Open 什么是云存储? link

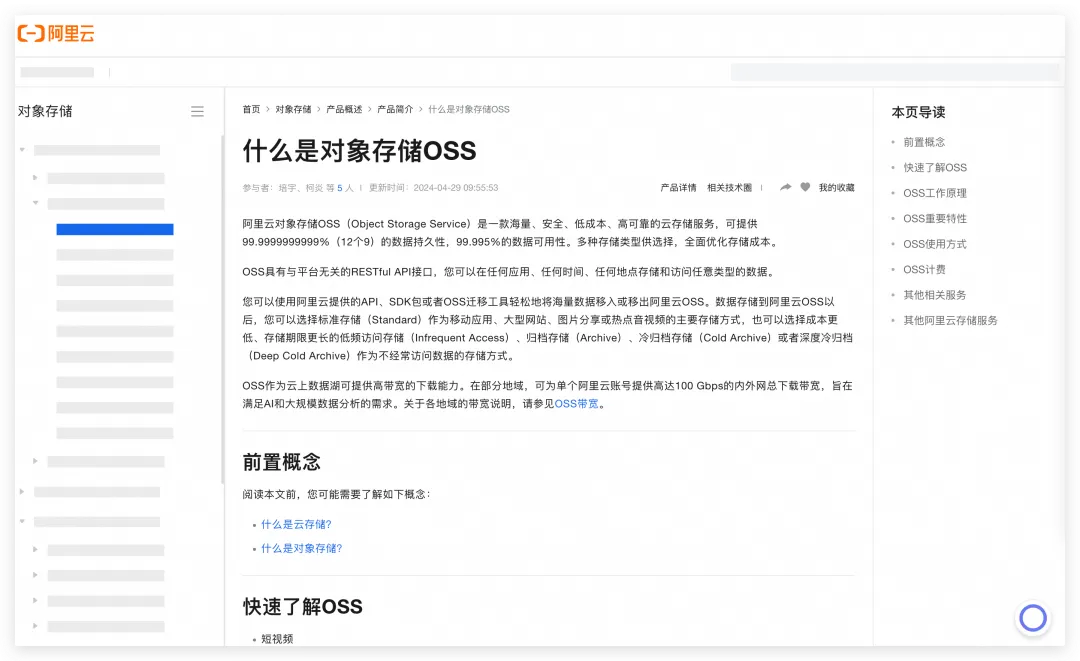pyautogui.click(x=296, y=524)
